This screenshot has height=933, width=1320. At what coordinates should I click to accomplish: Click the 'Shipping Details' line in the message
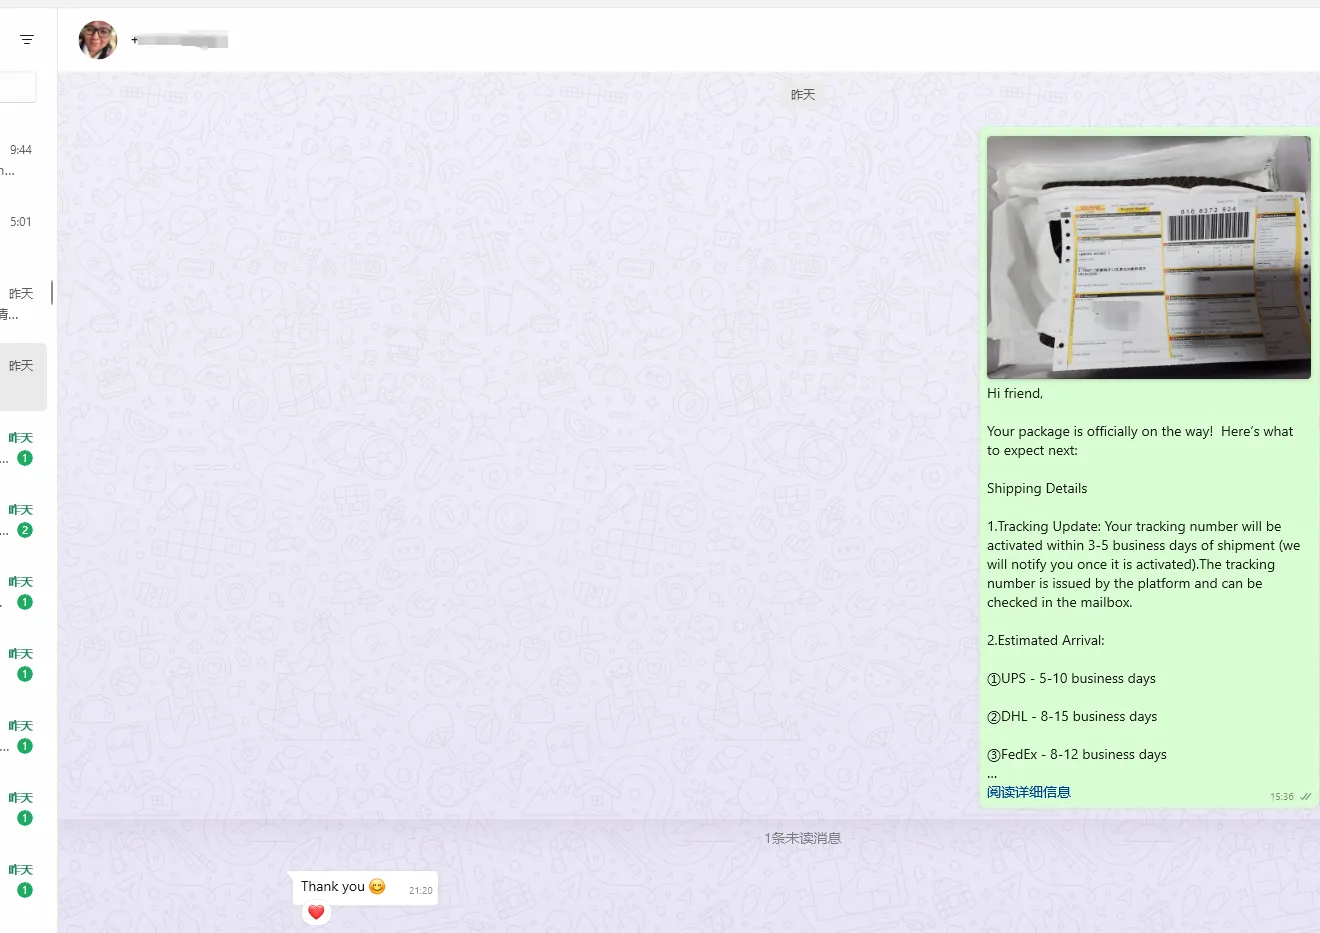(1037, 488)
